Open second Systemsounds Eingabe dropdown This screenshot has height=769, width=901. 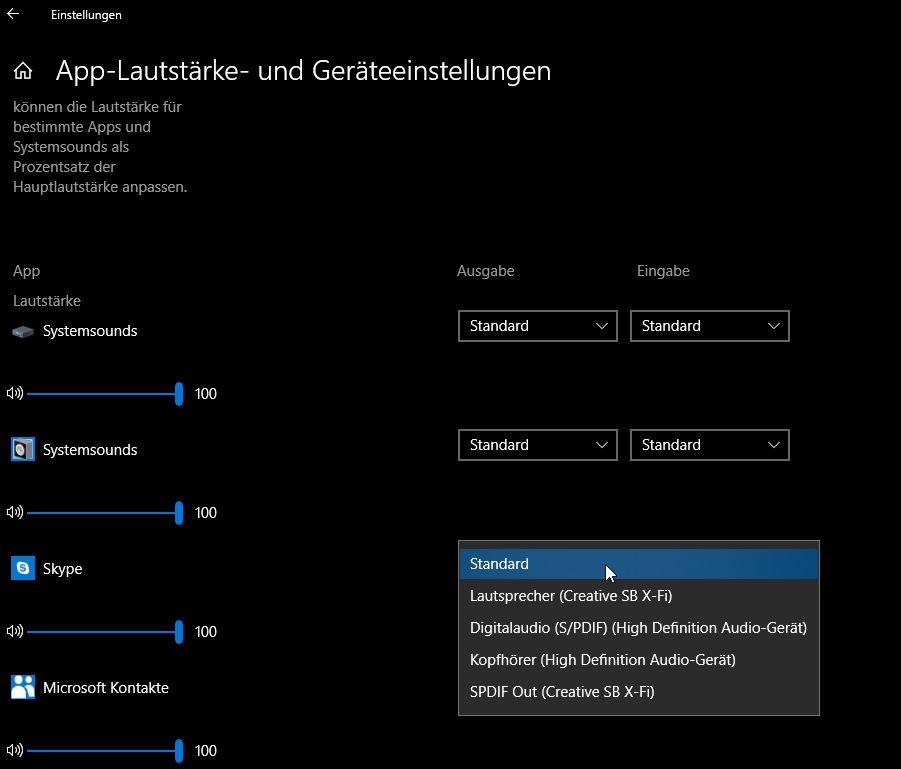click(710, 445)
